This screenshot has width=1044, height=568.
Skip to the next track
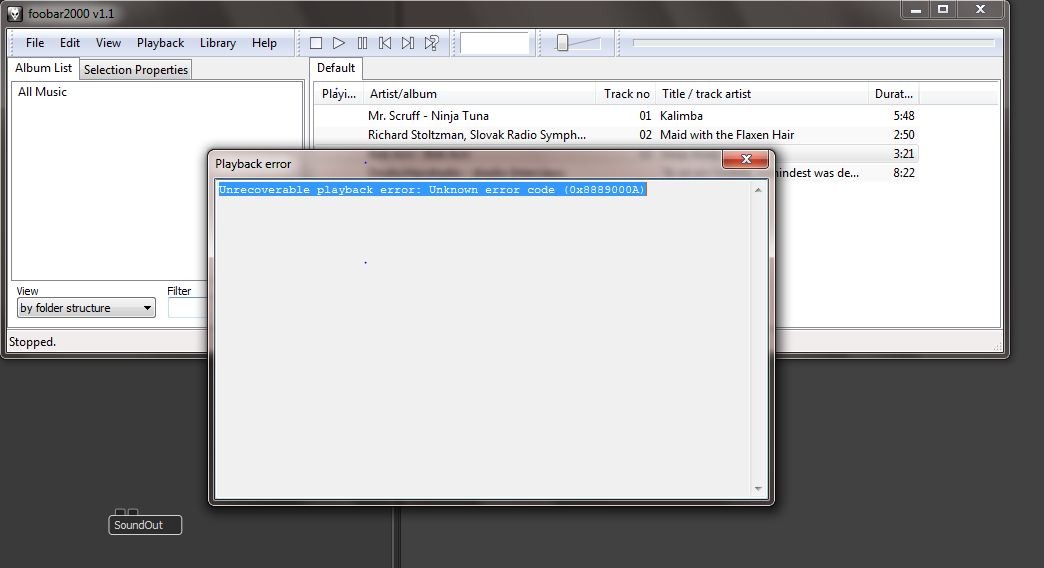(x=408, y=43)
